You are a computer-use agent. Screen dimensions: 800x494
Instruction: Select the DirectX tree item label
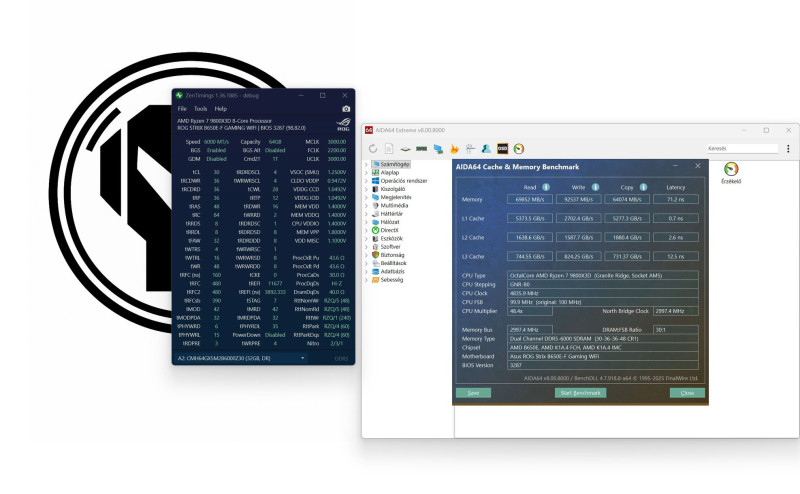(389, 230)
